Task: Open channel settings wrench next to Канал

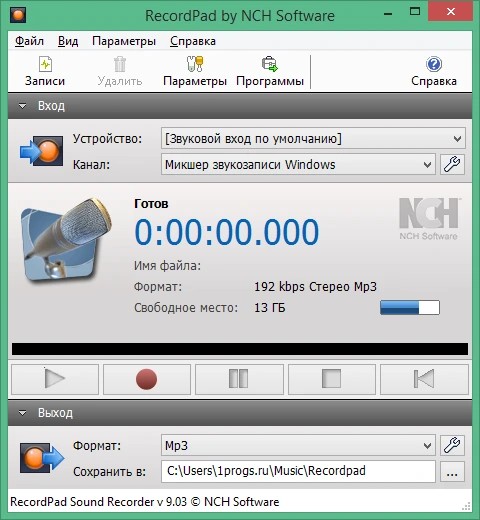Action: point(452,164)
